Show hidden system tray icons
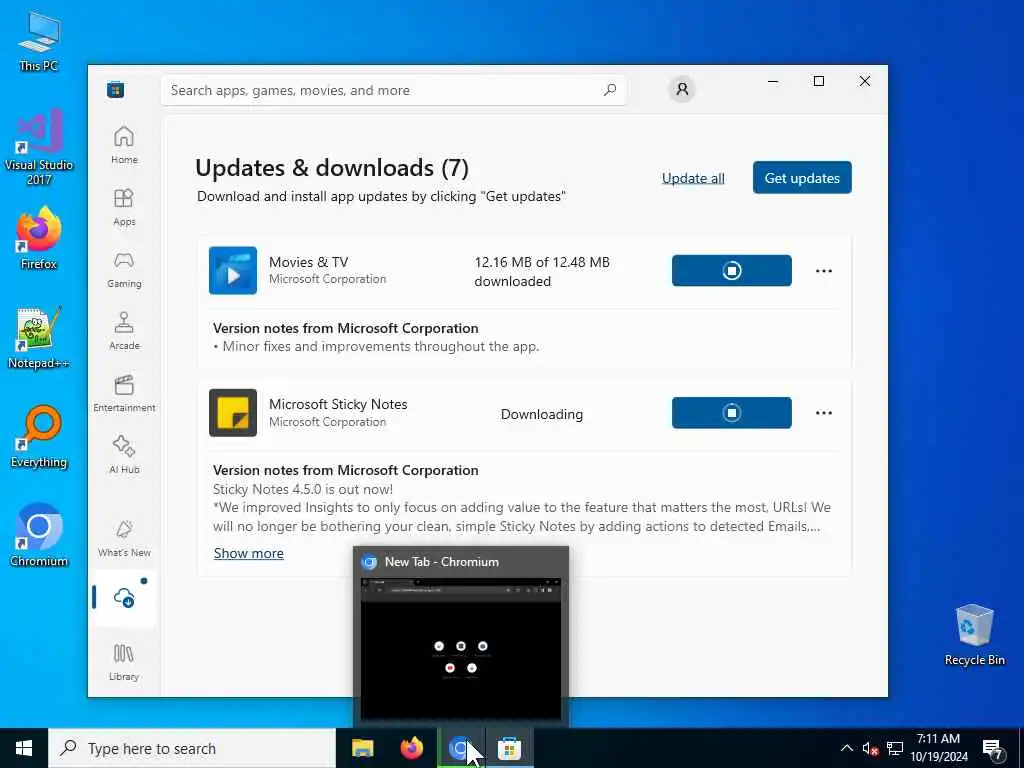The width and height of the screenshot is (1024, 768). (846, 748)
